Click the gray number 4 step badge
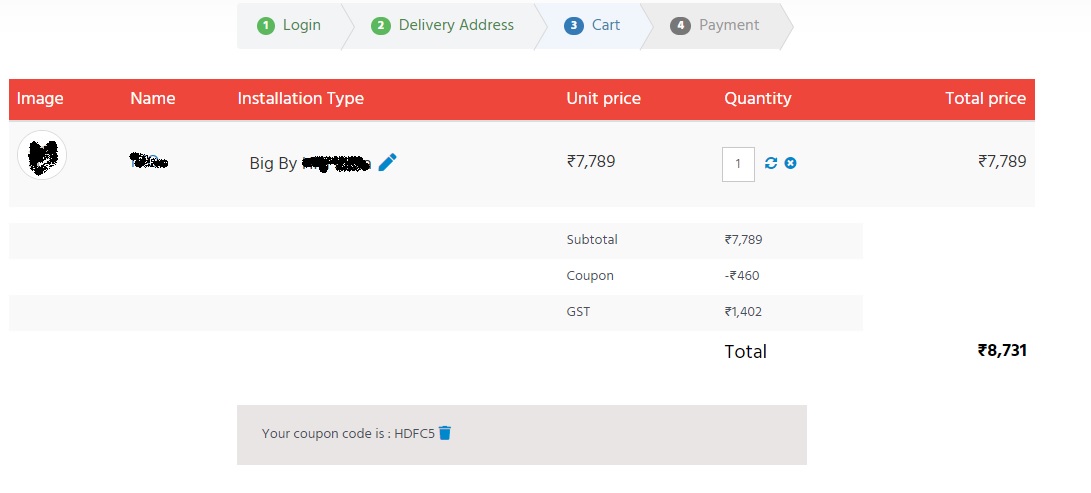The image size is (1091, 493). pos(681,26)
